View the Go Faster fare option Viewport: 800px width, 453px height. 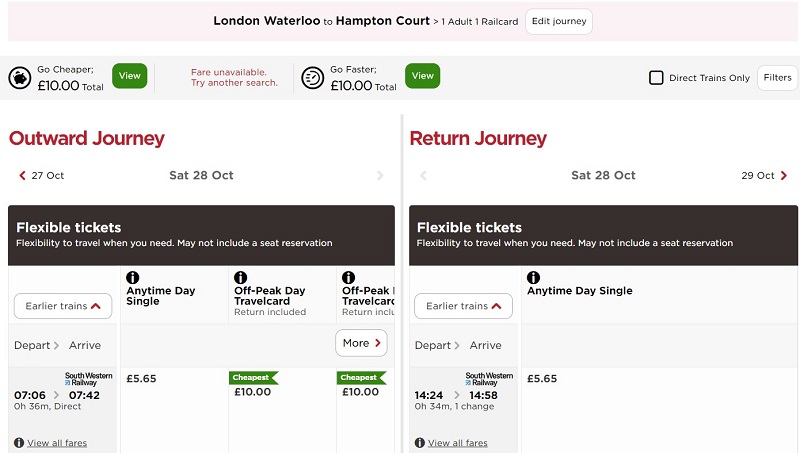click(x=422, y=76)
